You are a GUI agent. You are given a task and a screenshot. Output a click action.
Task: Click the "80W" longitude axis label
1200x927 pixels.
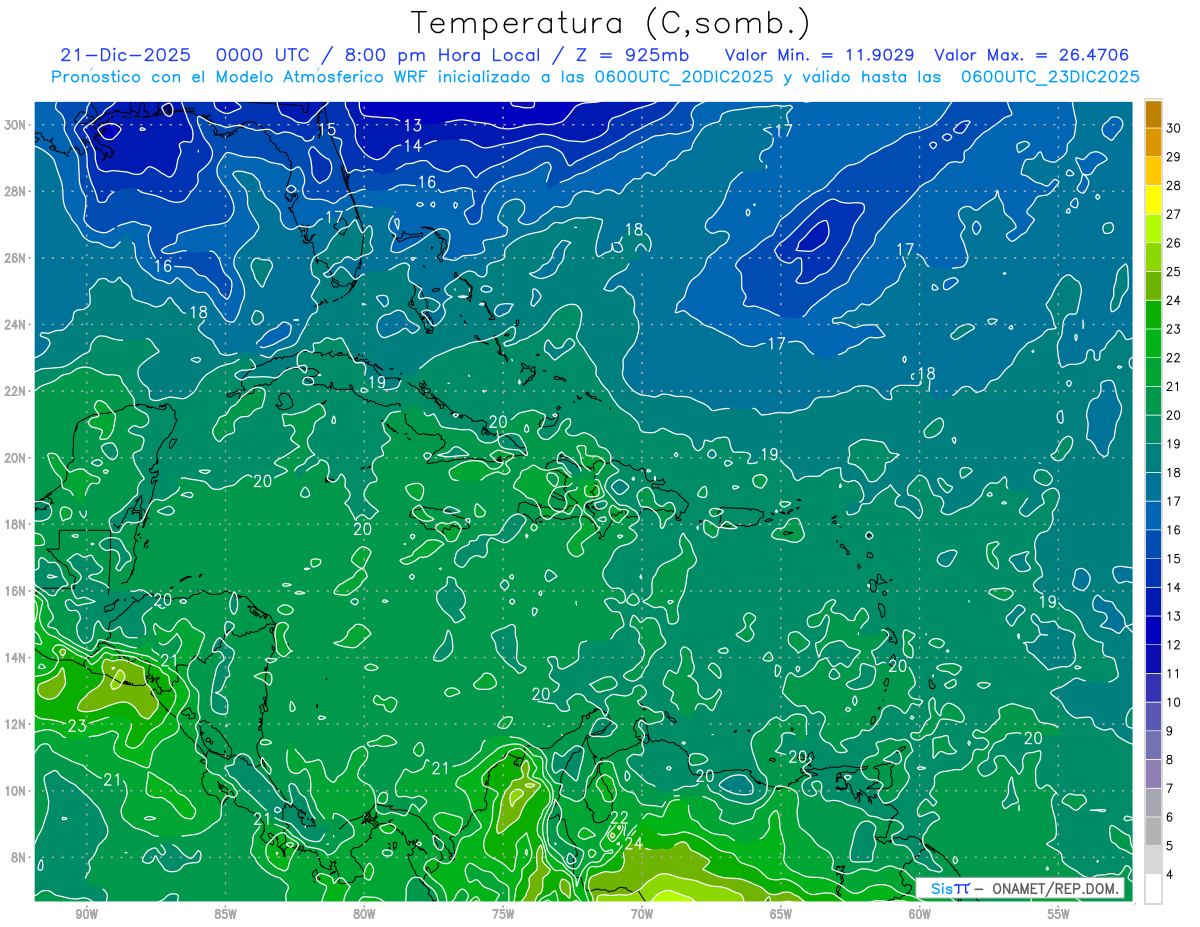coord(364,914)
